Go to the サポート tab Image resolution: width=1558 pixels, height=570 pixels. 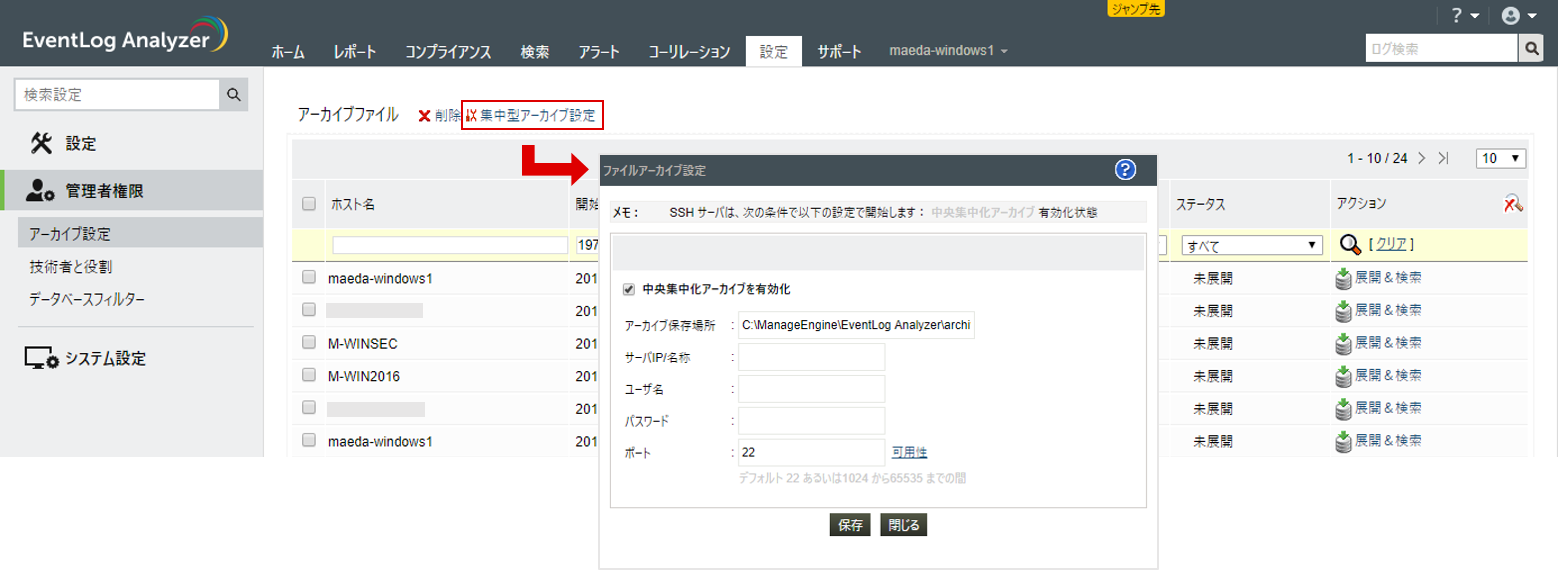(839, 52)
